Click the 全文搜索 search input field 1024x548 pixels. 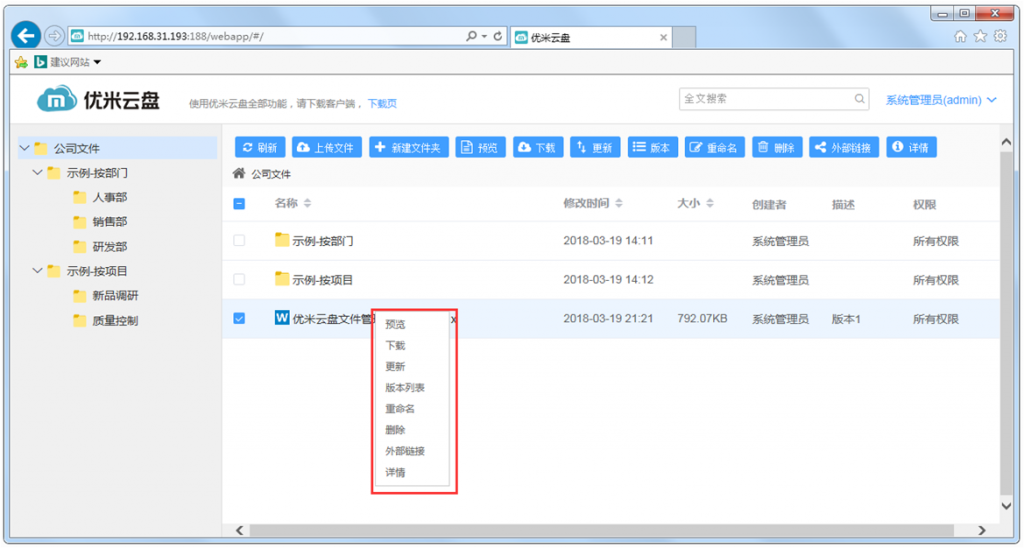point(765,99)
